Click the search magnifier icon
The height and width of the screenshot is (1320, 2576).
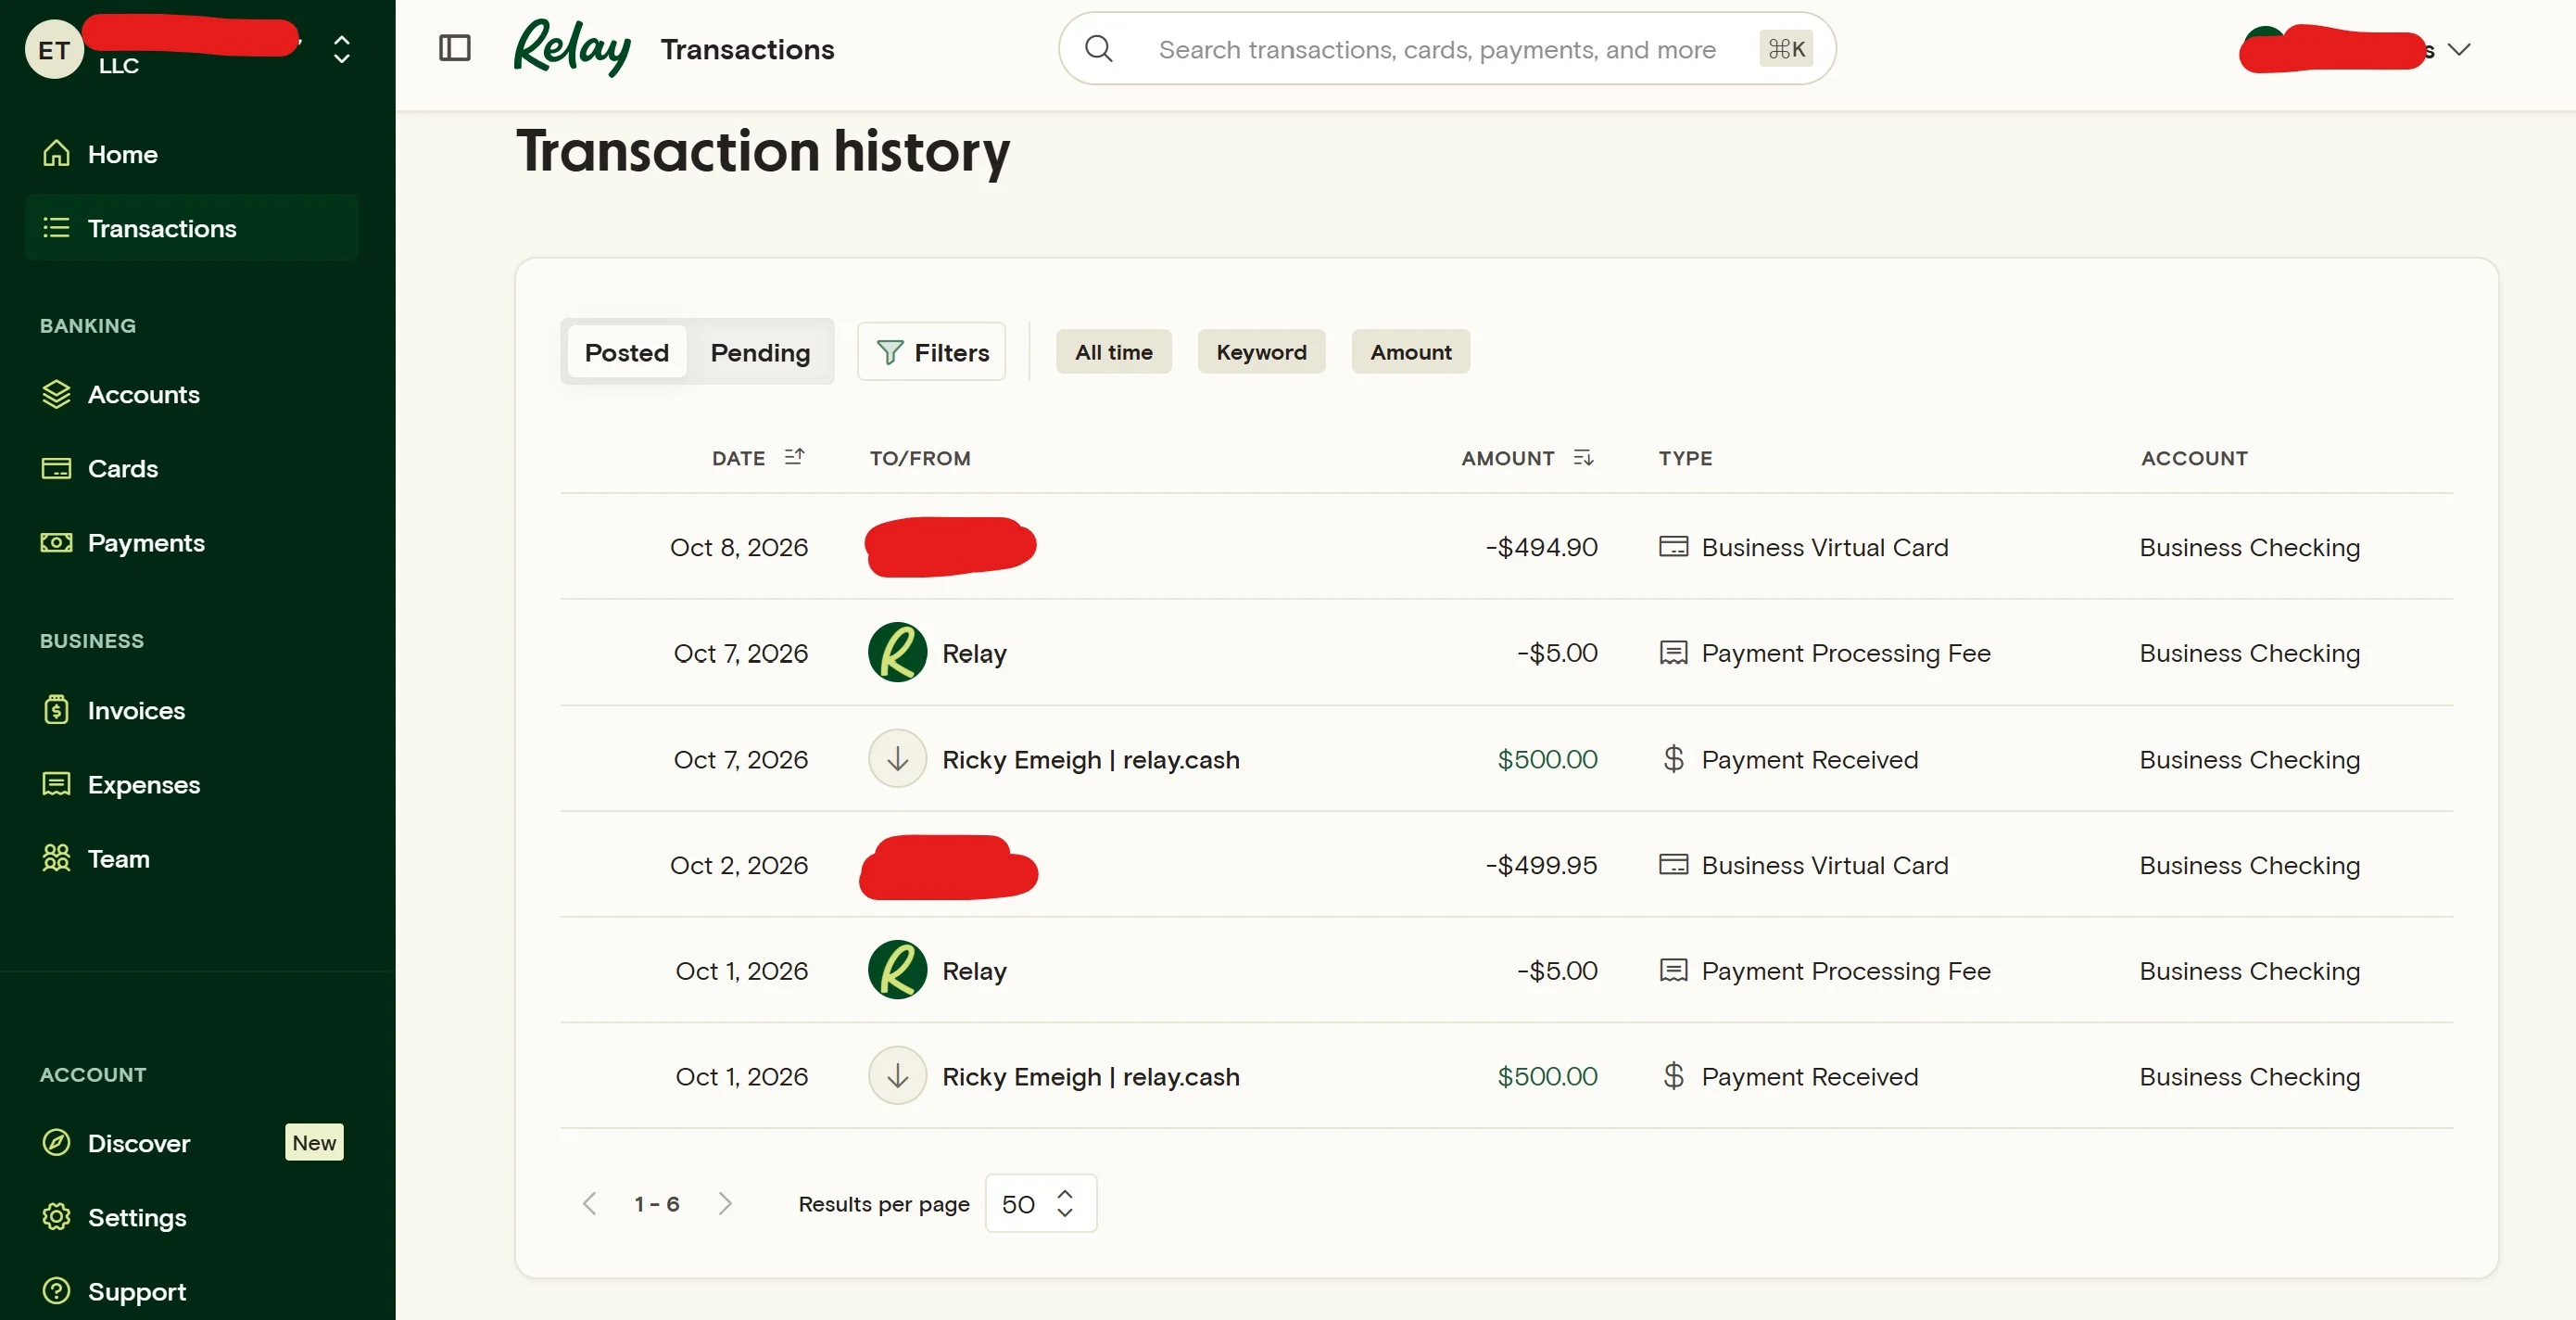1099,48
